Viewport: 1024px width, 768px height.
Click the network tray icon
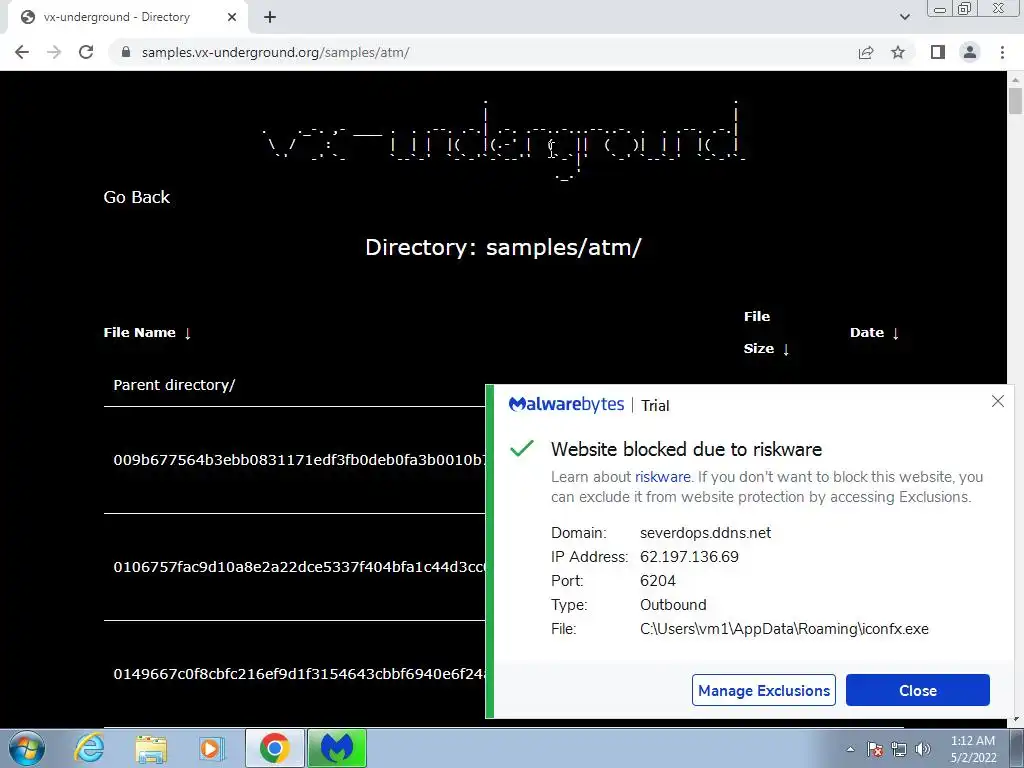click(899, 749)
